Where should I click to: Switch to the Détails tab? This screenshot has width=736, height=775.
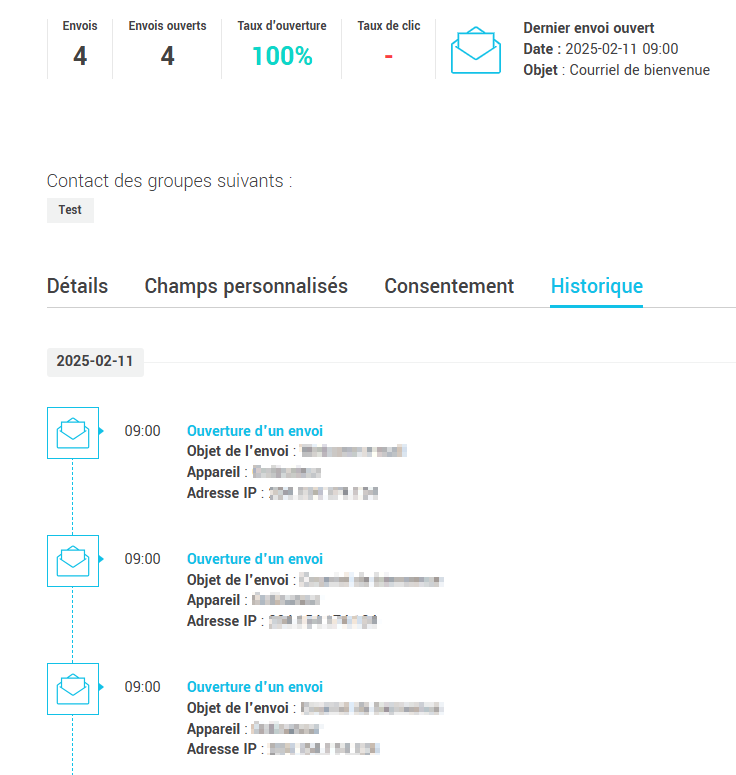[77, 286]
